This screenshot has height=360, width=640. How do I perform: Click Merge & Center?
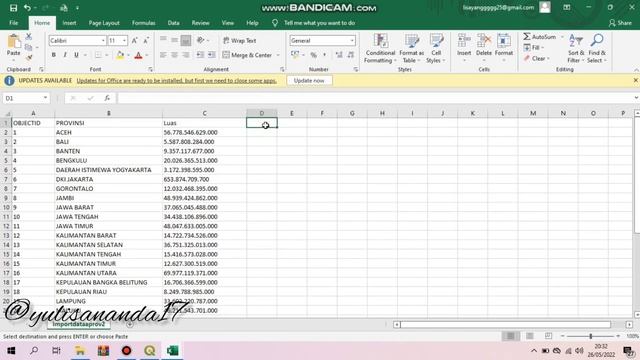click(247, 55)
